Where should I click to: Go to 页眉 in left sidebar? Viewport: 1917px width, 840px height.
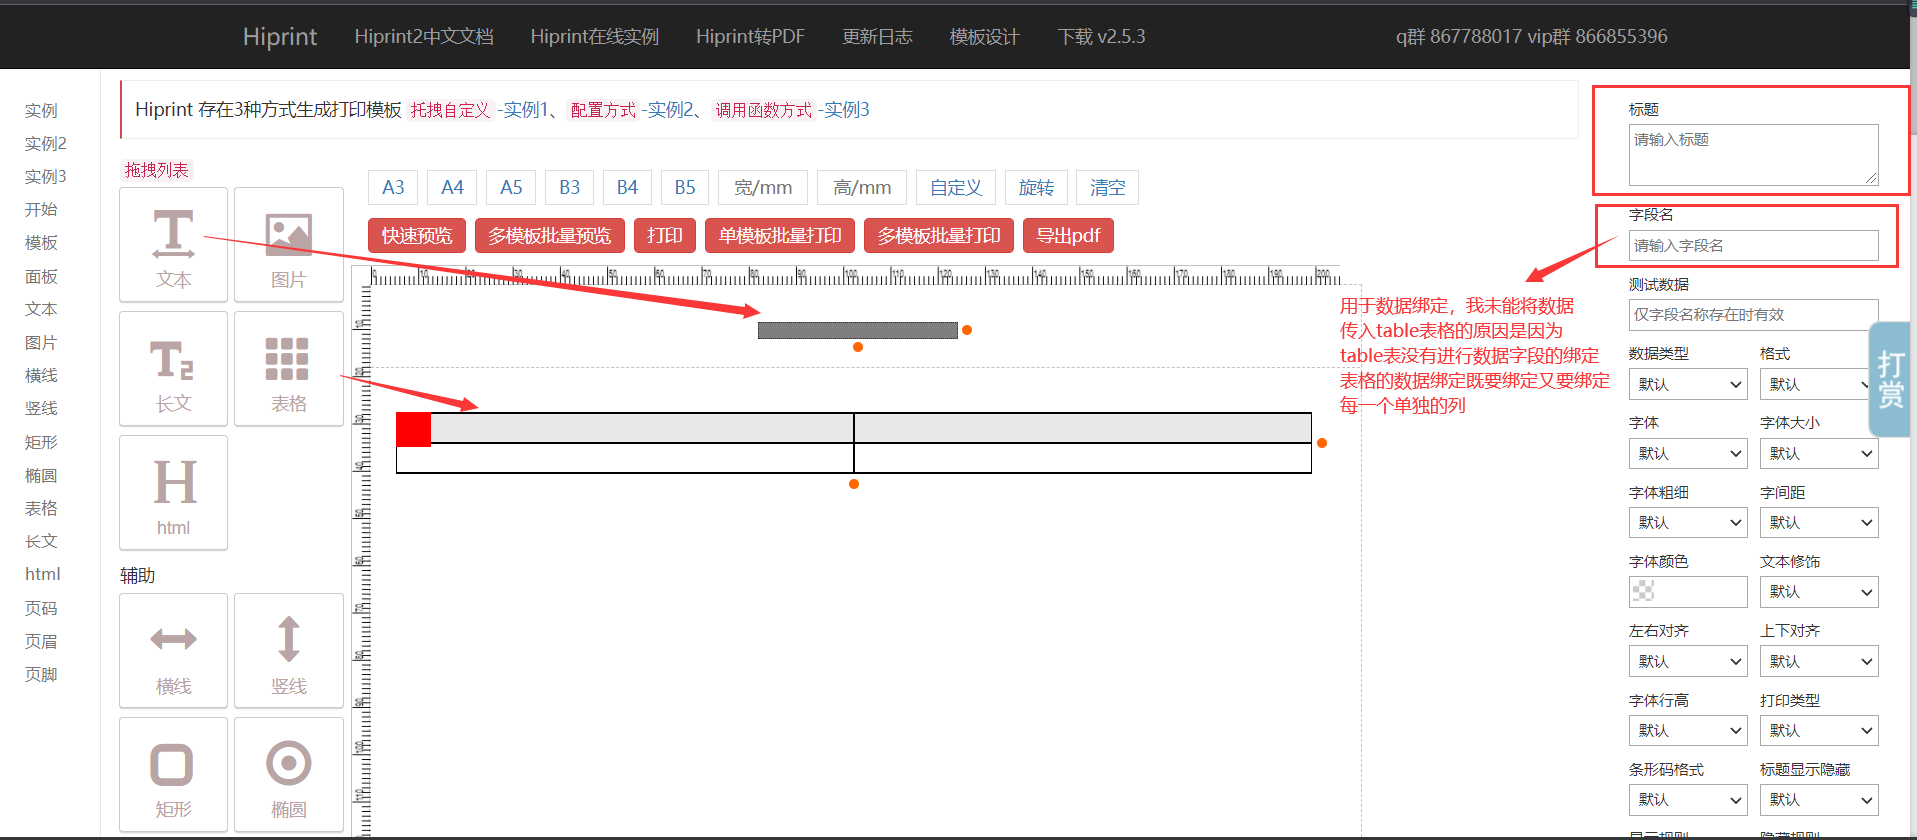(42, 641)
